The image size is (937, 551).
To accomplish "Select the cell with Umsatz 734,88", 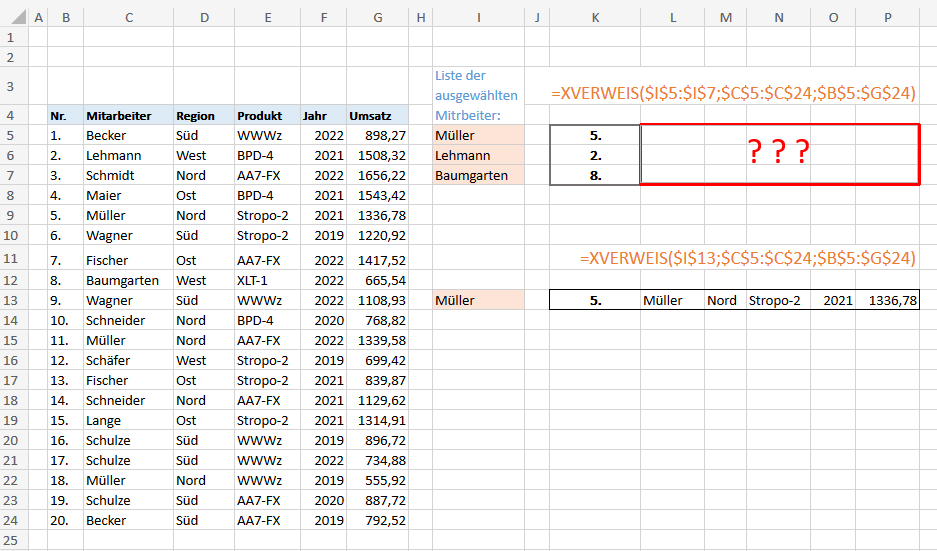I will point(378,460).
